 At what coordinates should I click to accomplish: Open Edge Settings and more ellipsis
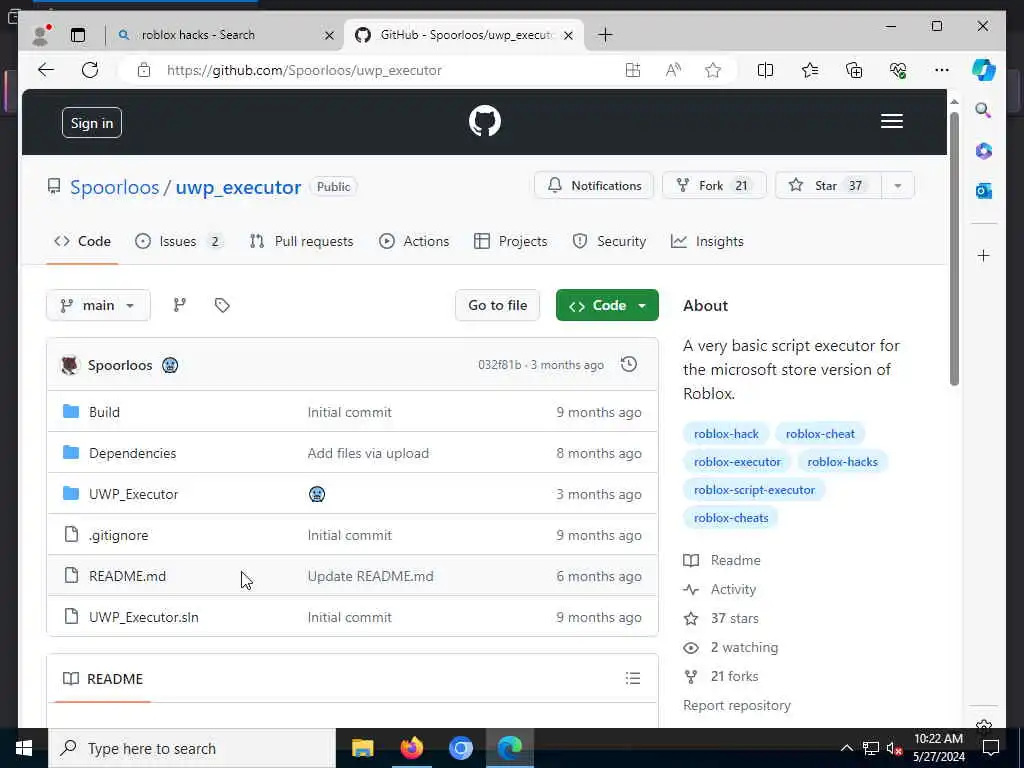tap(942, 70)
